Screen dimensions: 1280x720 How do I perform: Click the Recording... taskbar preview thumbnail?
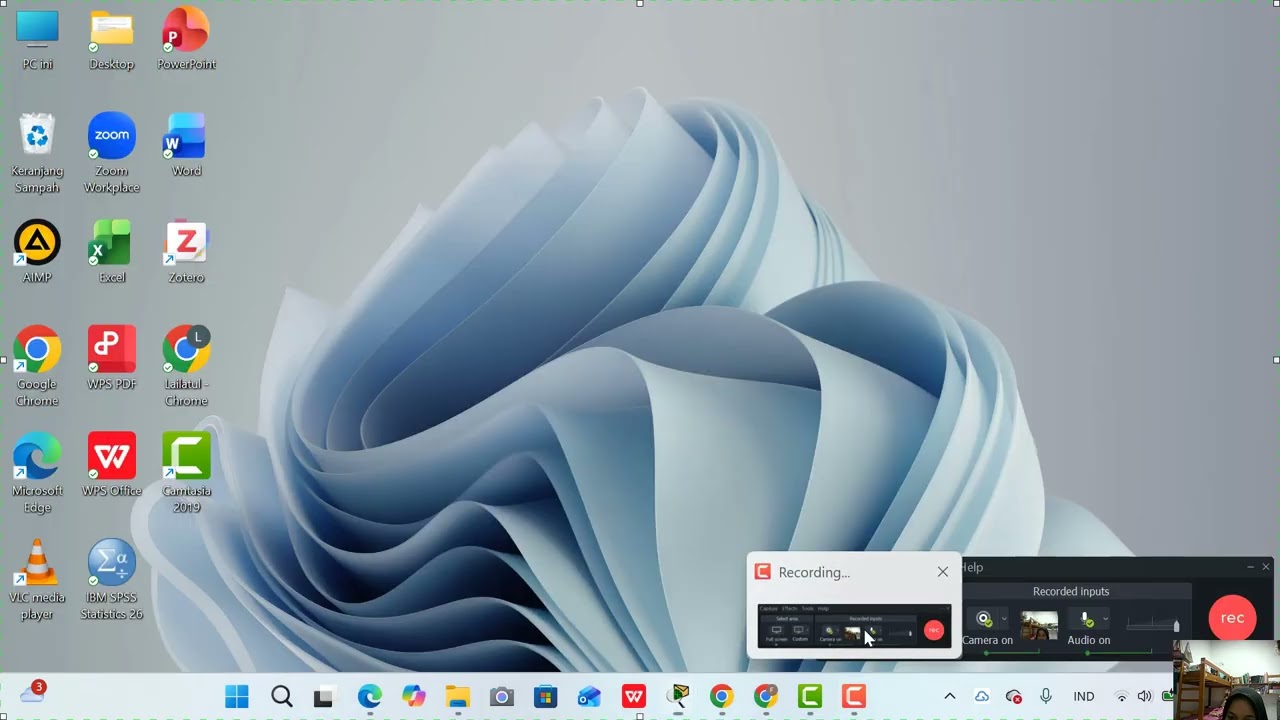[x=853, y=626]
